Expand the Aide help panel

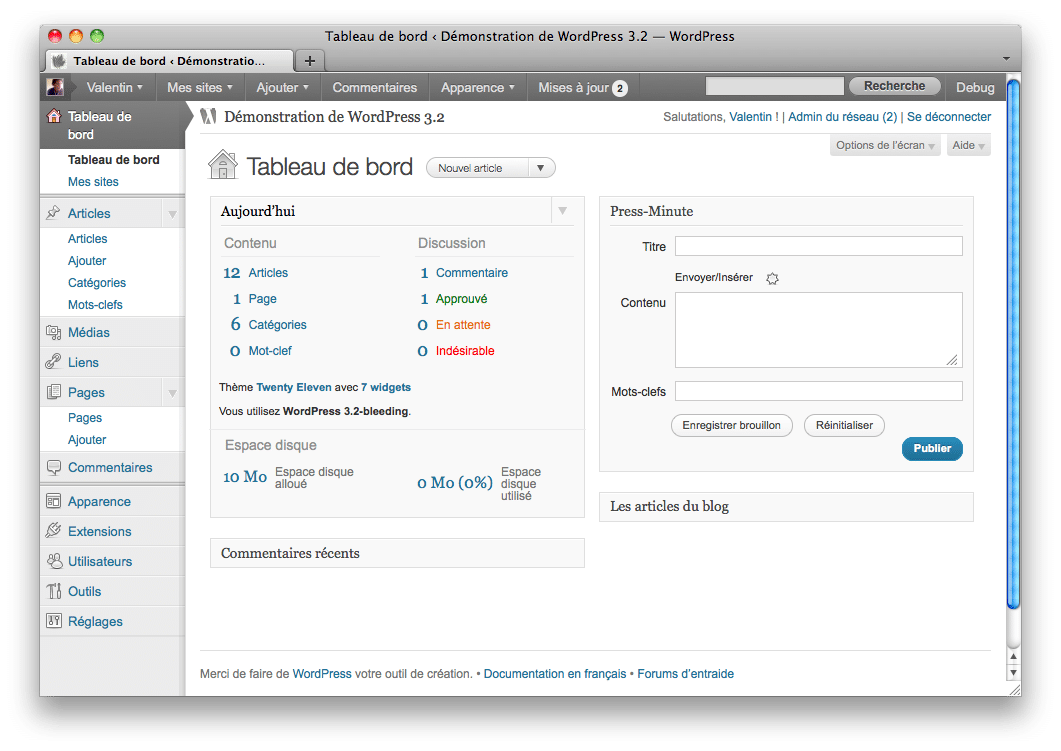[968, 145]
